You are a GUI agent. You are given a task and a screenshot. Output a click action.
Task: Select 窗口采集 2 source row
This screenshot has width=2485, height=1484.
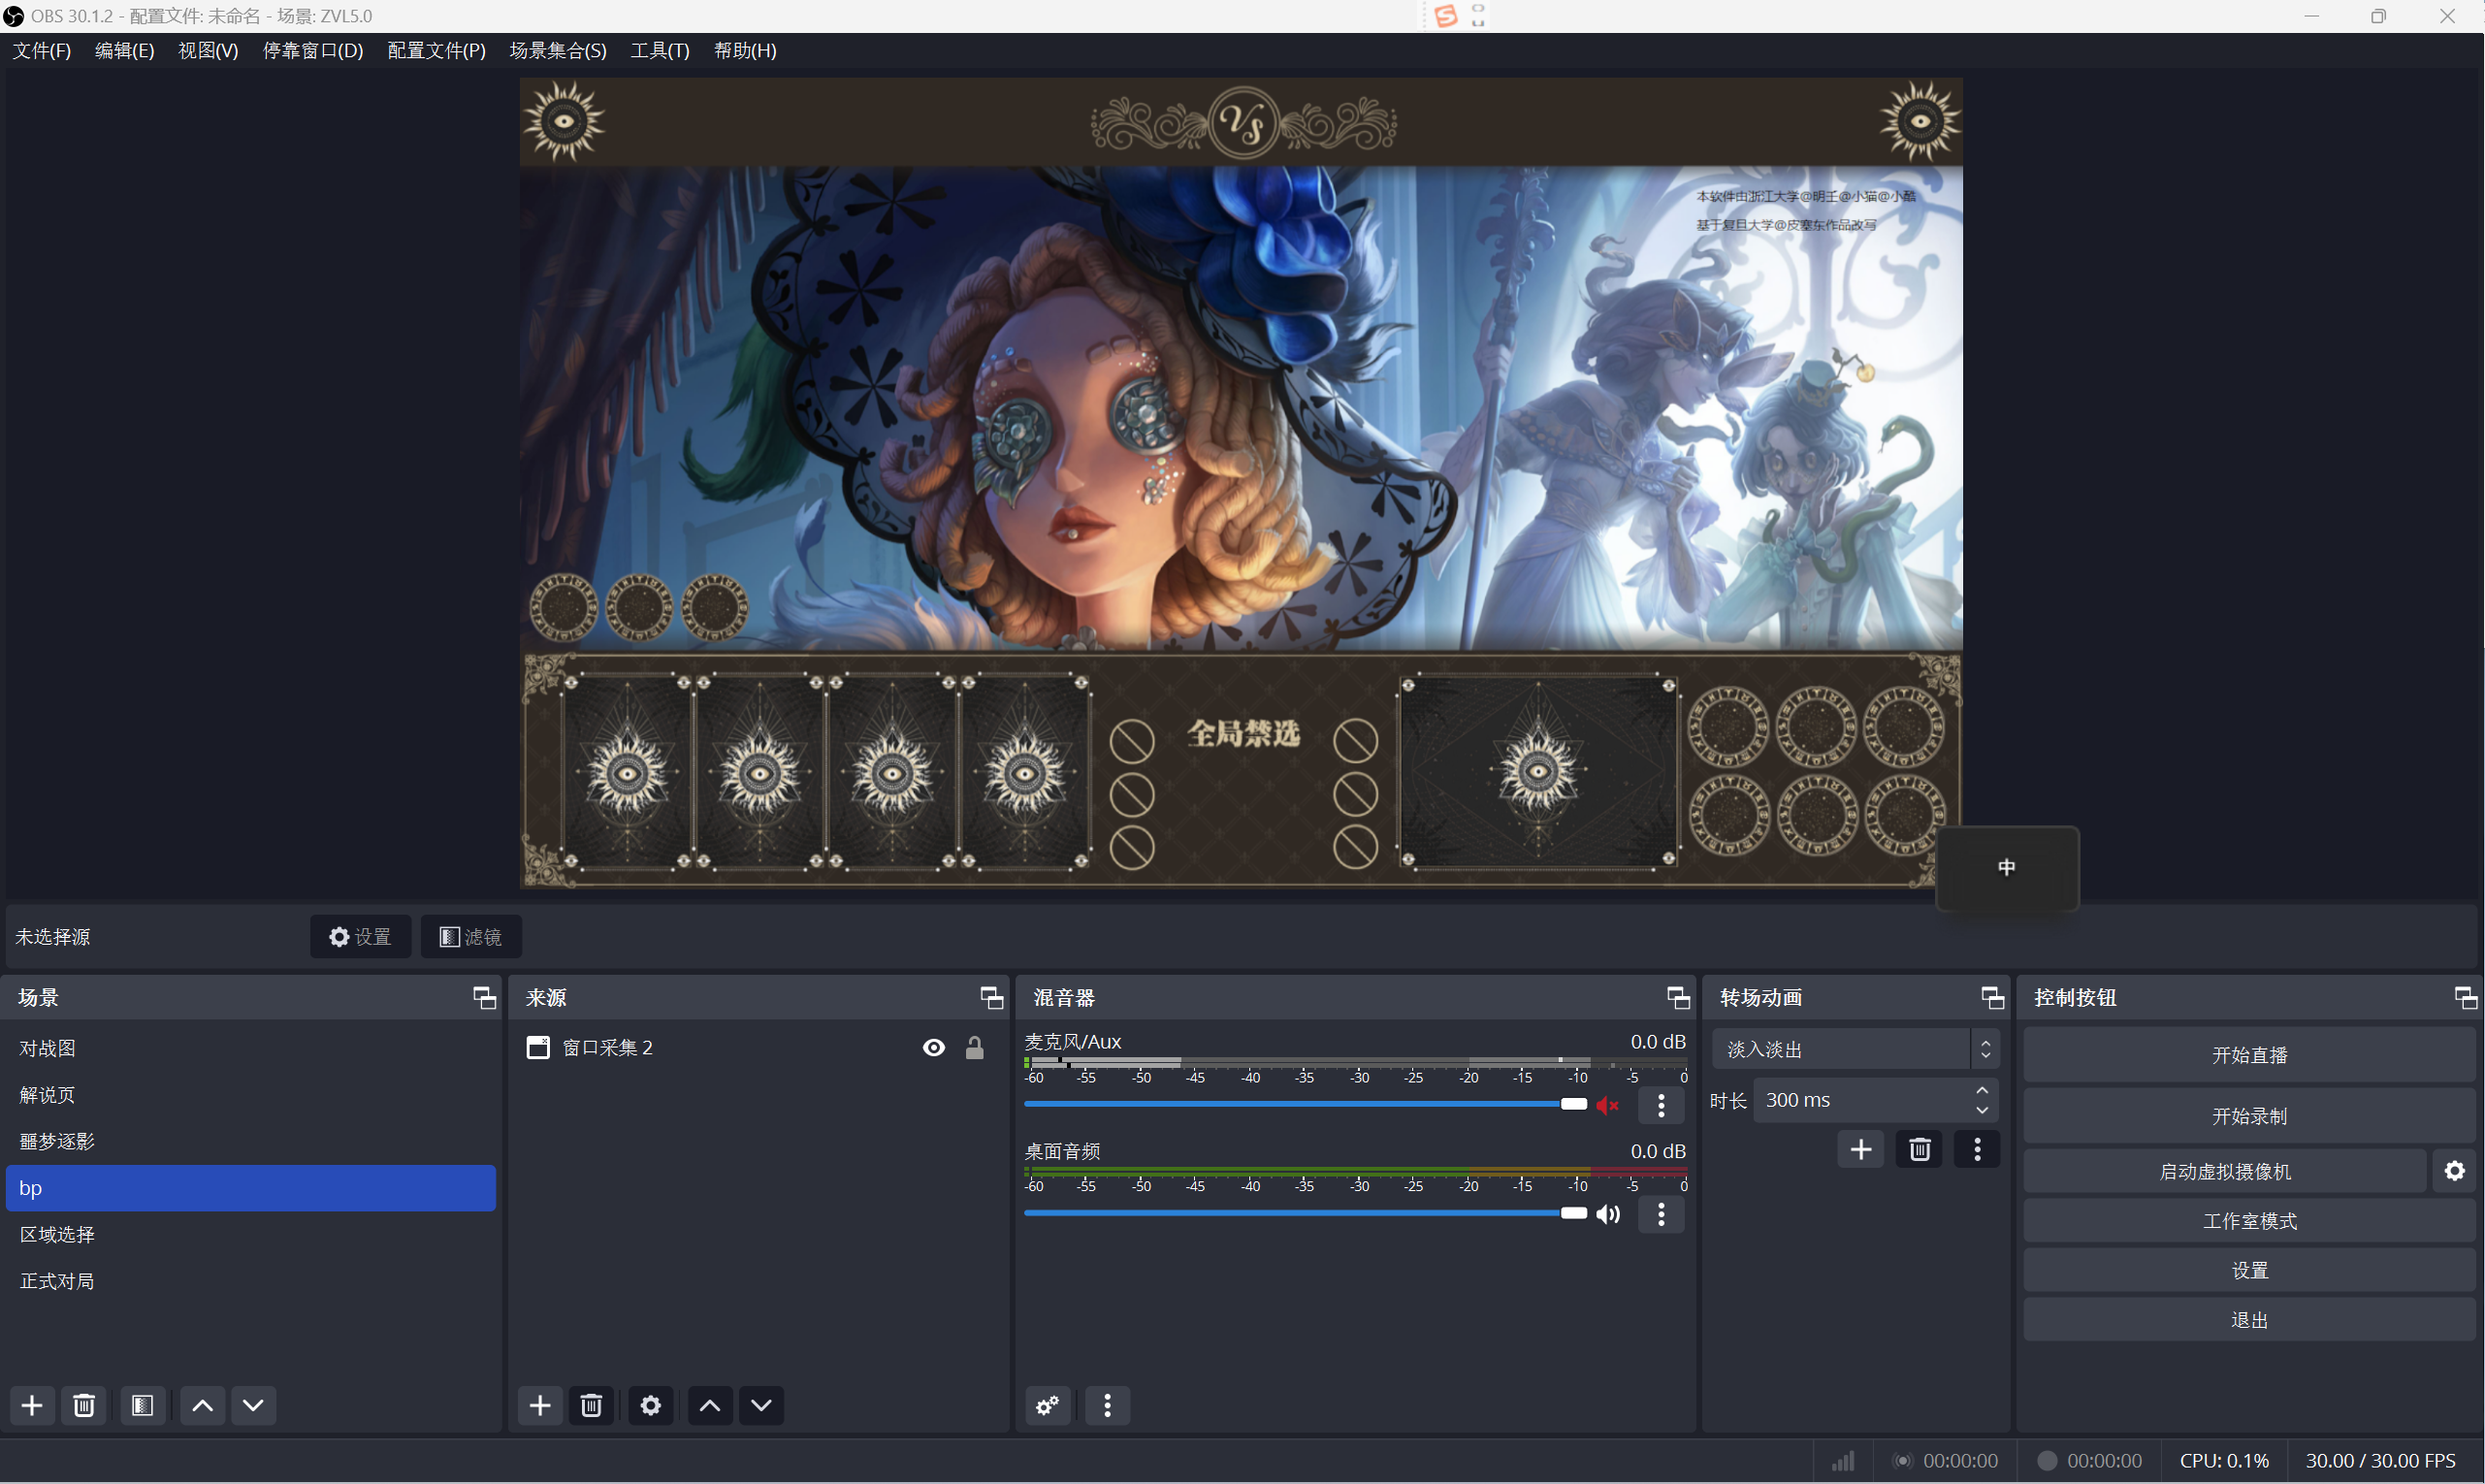coord(756,1047)
